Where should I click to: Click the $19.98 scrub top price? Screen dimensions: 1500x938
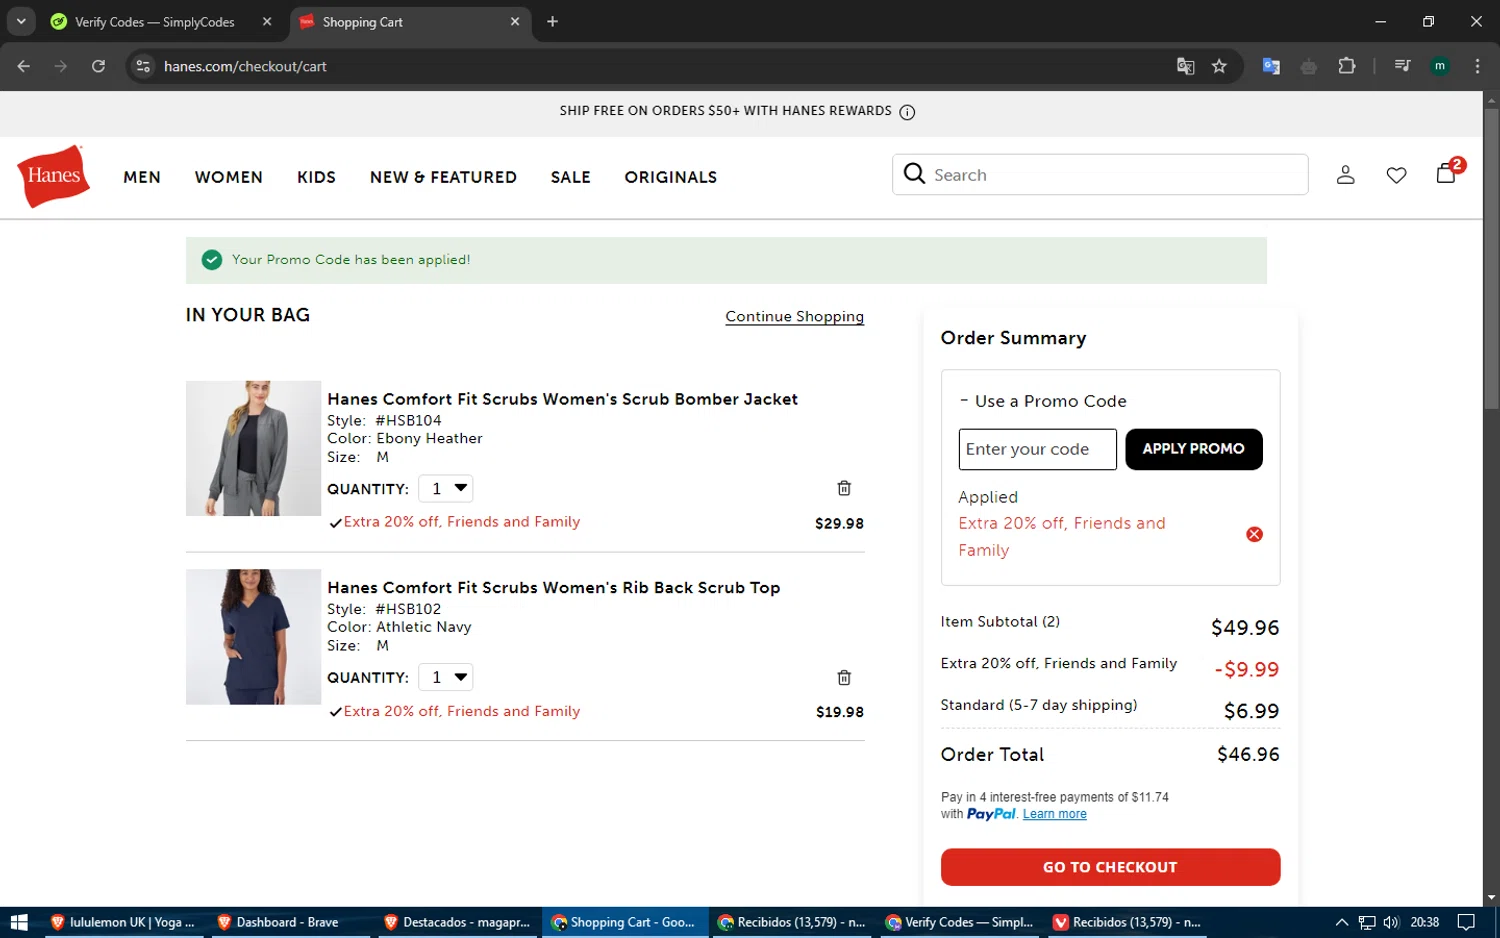(840, 712)
